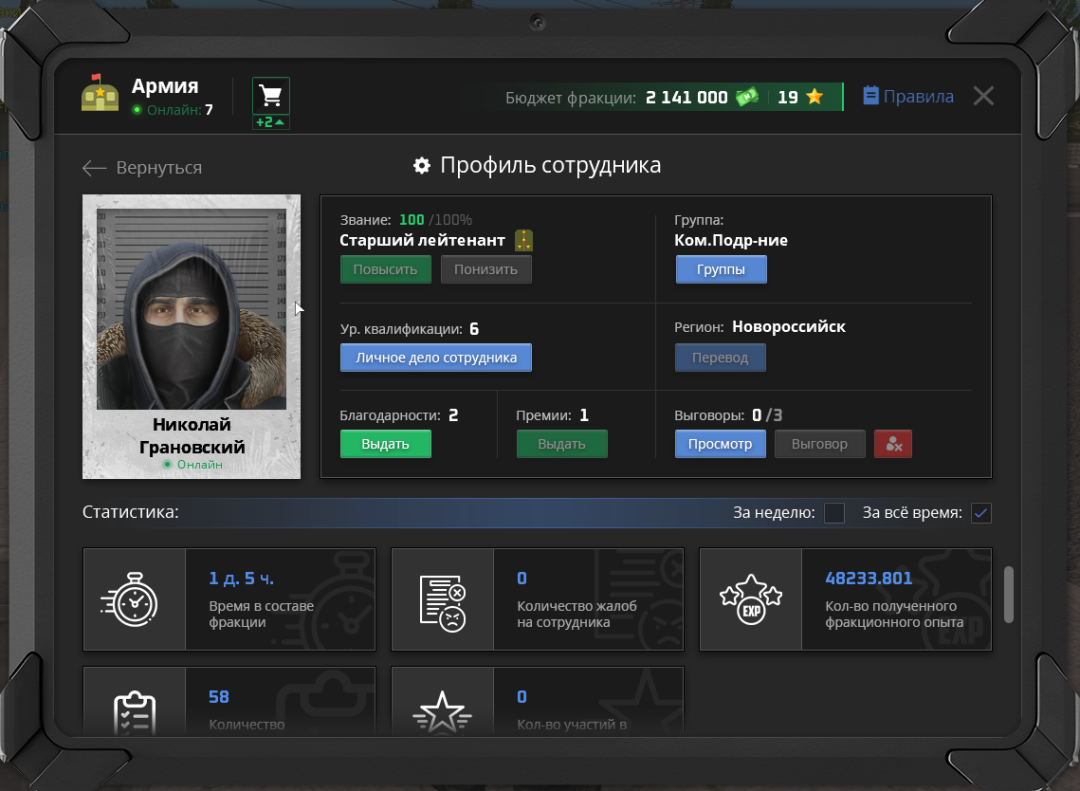Open the "Группы" group selector
The image size is (1080, 791).
tap(721, 270)
